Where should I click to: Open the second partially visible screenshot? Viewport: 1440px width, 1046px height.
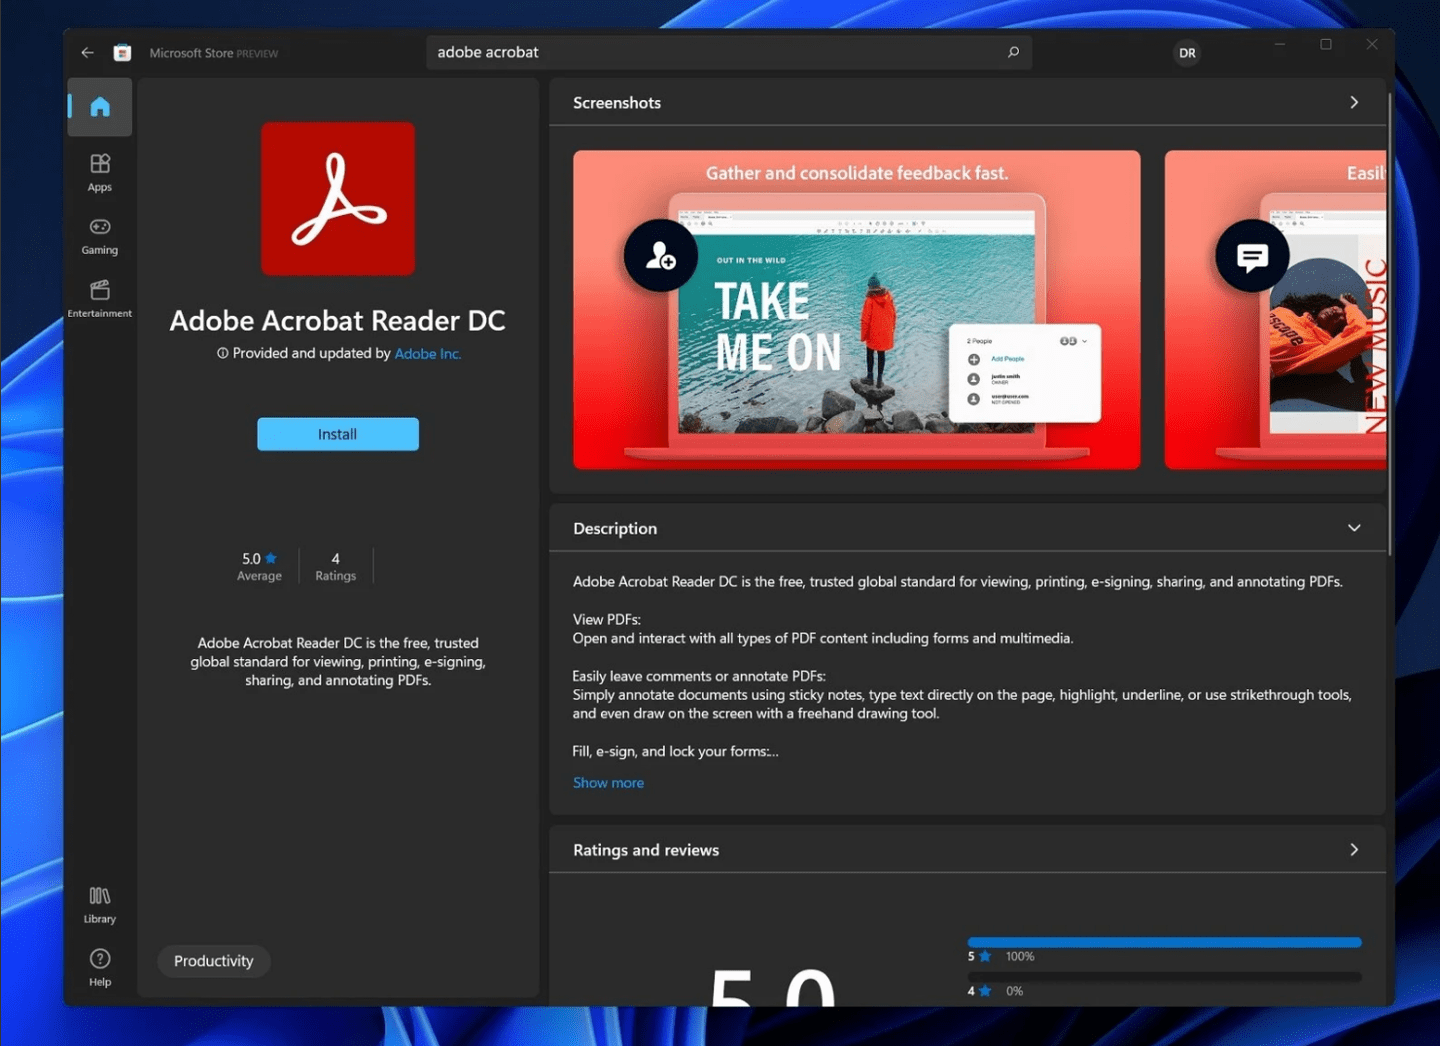[1275, 310]
